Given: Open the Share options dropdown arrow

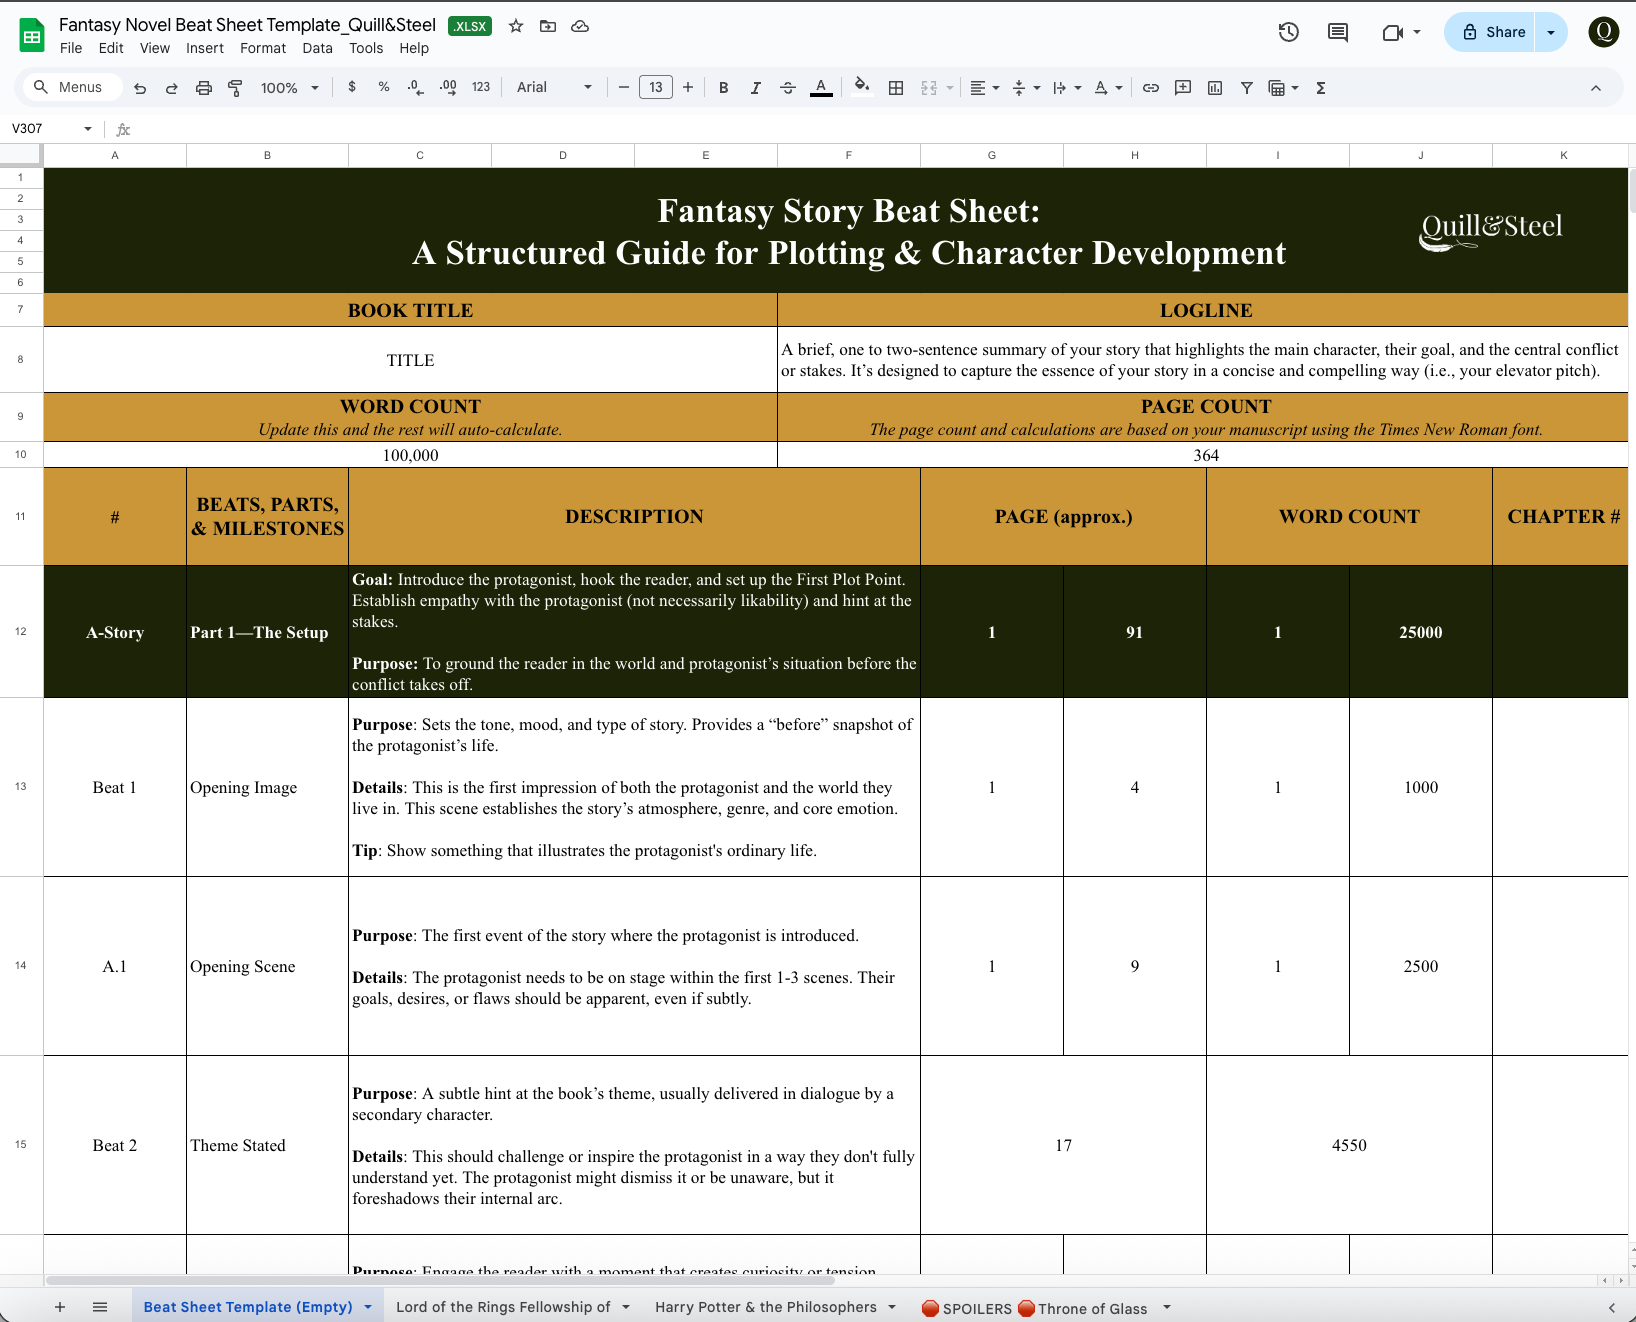Looking at the screenshot, I should click(x=1551, y=32).
